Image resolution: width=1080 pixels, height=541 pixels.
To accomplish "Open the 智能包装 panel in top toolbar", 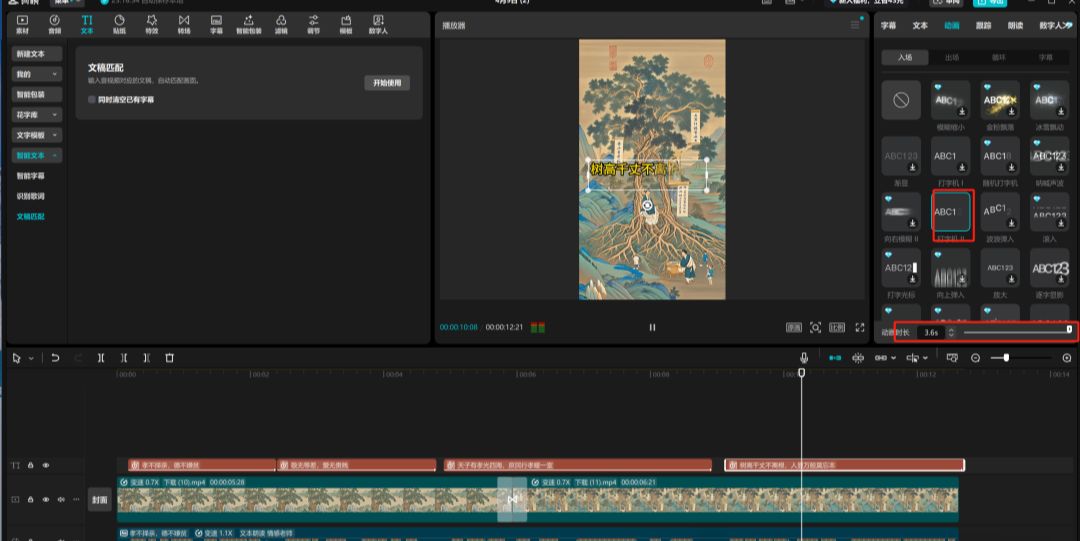I will point(249,24).
